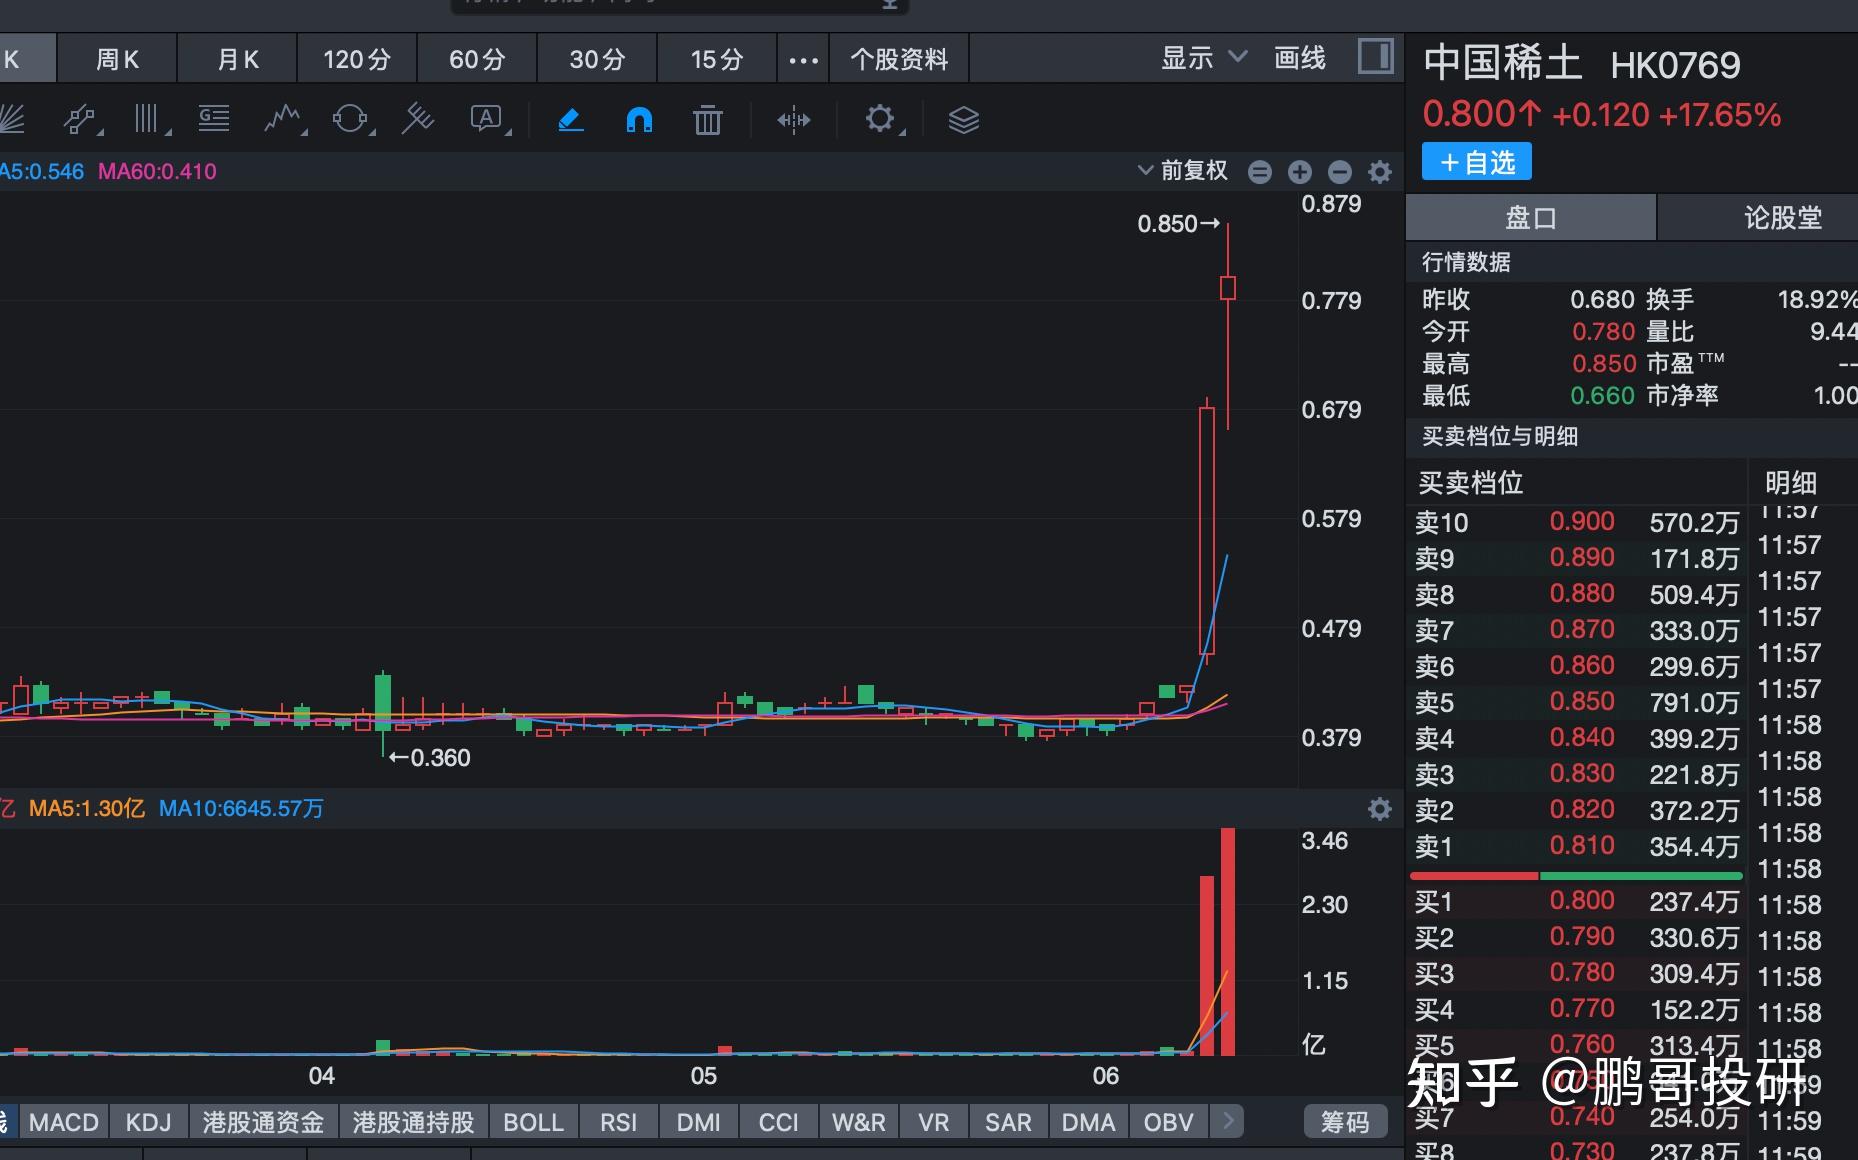Switch to 15分 chart period
Image resolution: width=1858 pixels, height=1160 pixels.
(x=717, y=60)
